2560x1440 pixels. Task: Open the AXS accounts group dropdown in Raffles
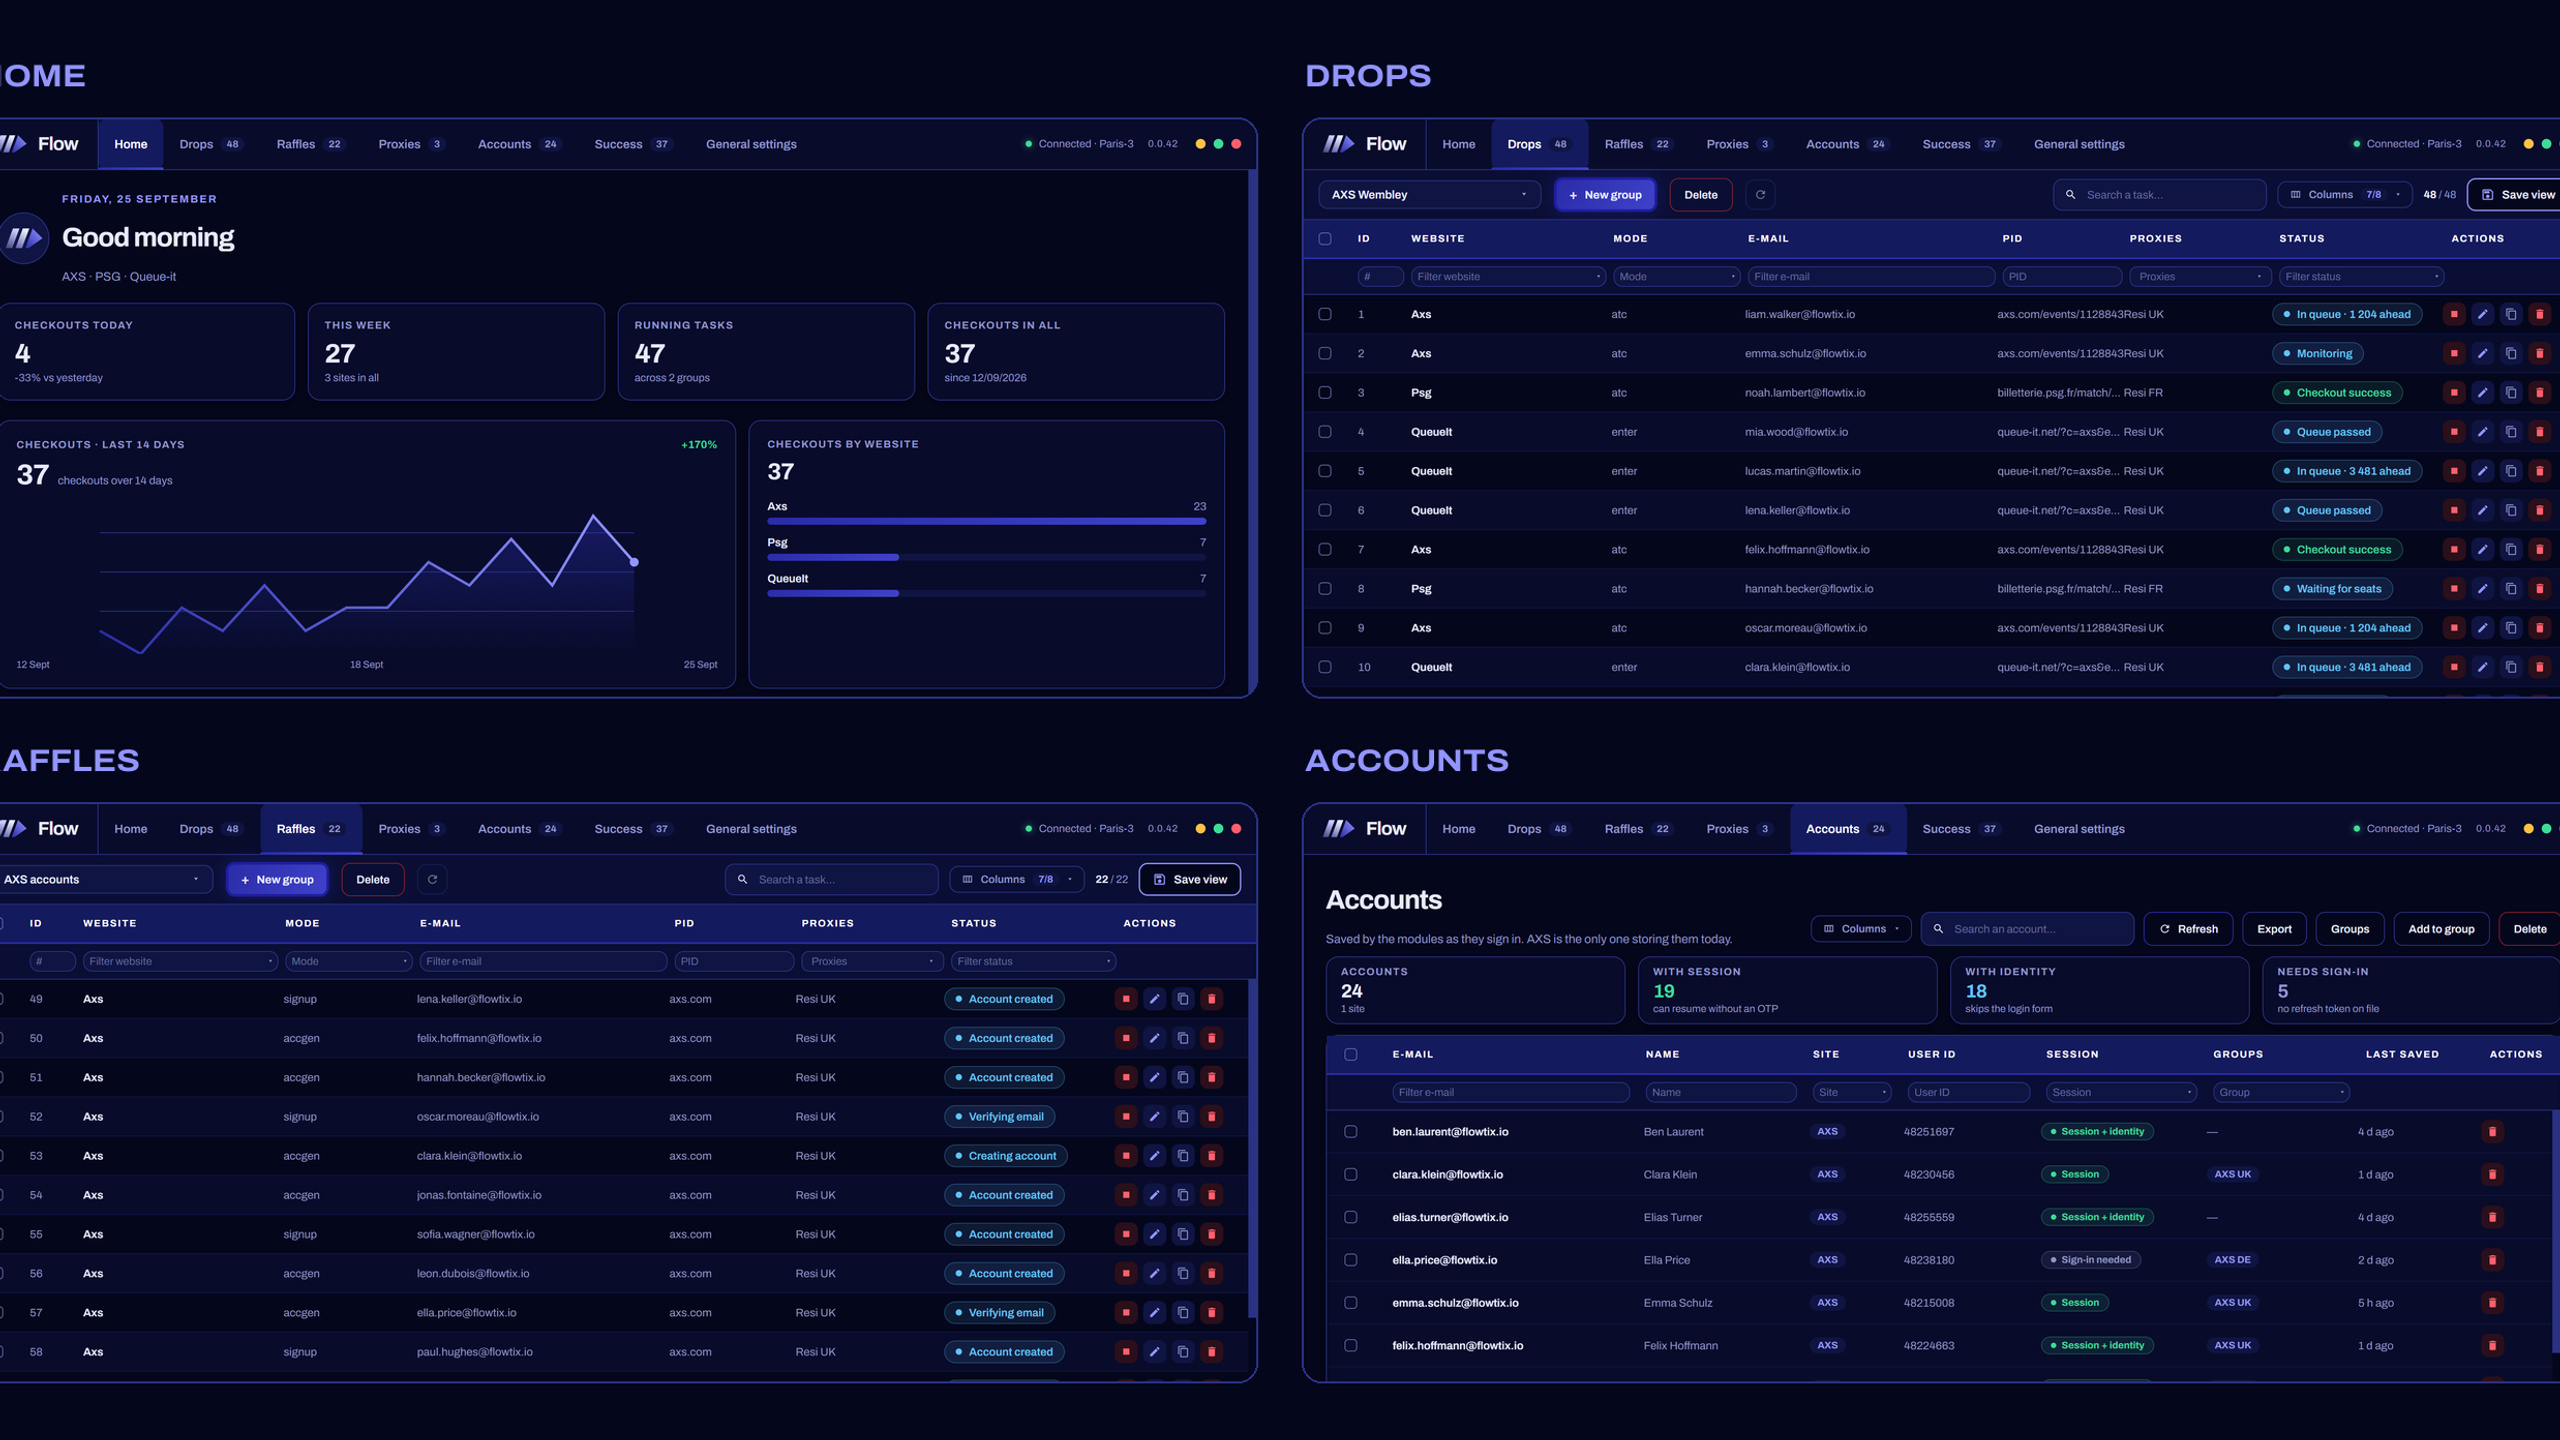[102, 880]
